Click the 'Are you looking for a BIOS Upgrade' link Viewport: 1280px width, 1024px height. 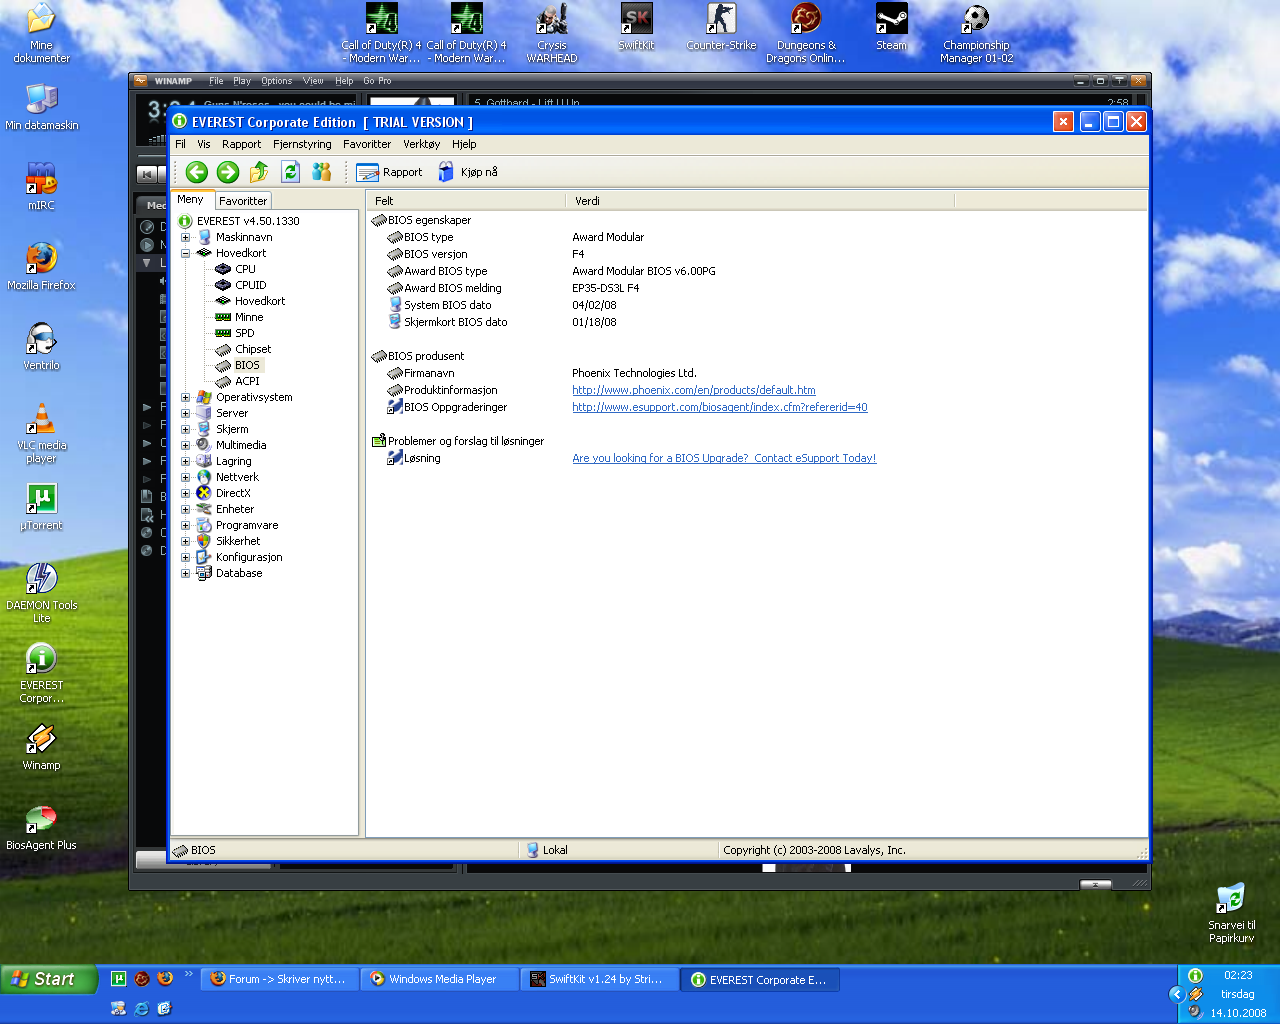tap(724, 458)
